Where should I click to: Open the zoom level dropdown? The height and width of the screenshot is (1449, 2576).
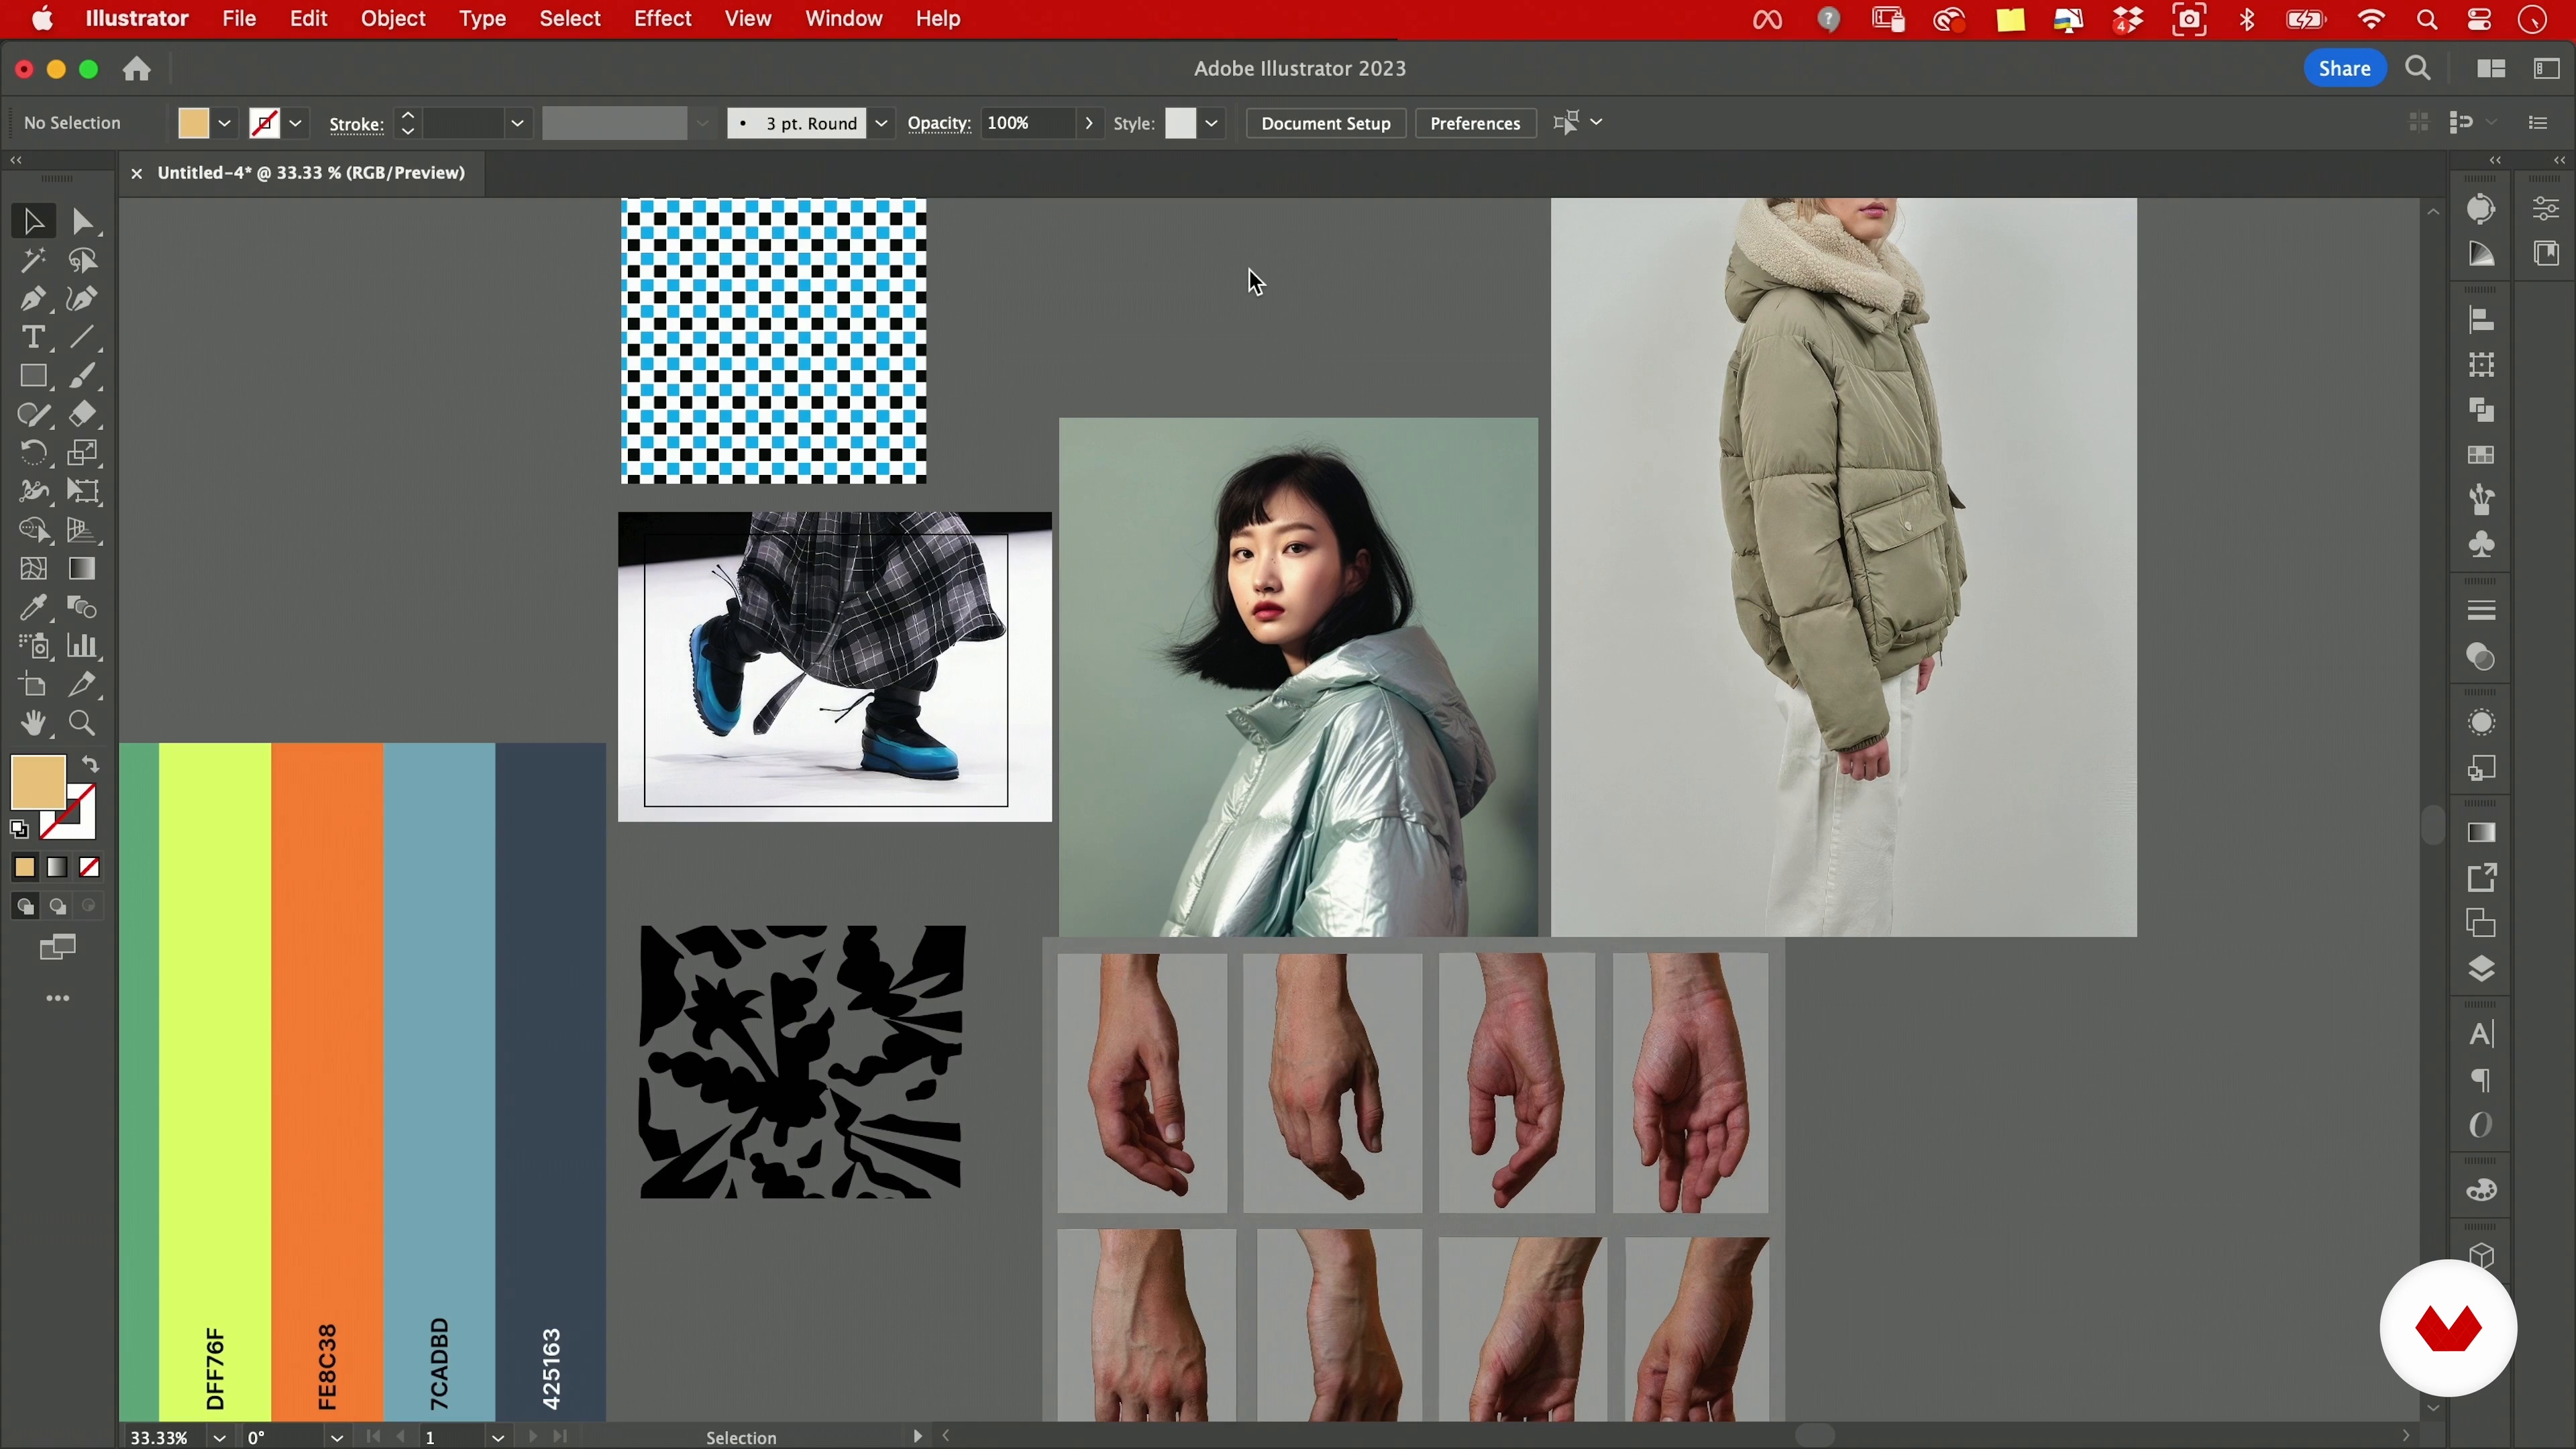click(x=219, y=1438)
